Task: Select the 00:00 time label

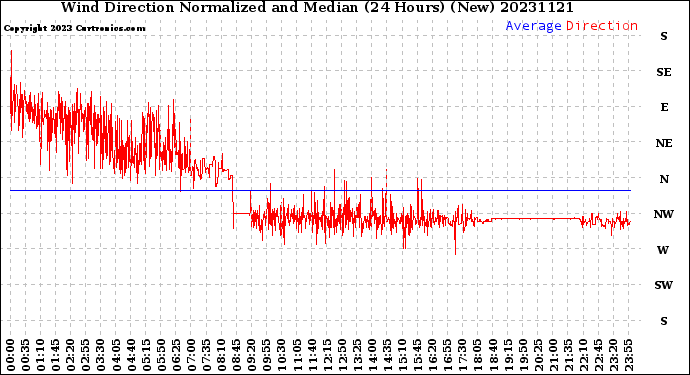Action: coord(11,356)
